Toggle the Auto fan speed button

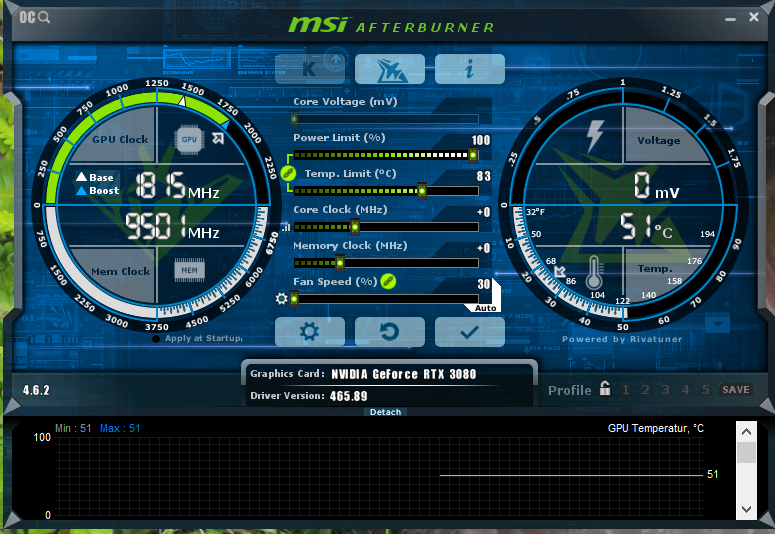485,308
